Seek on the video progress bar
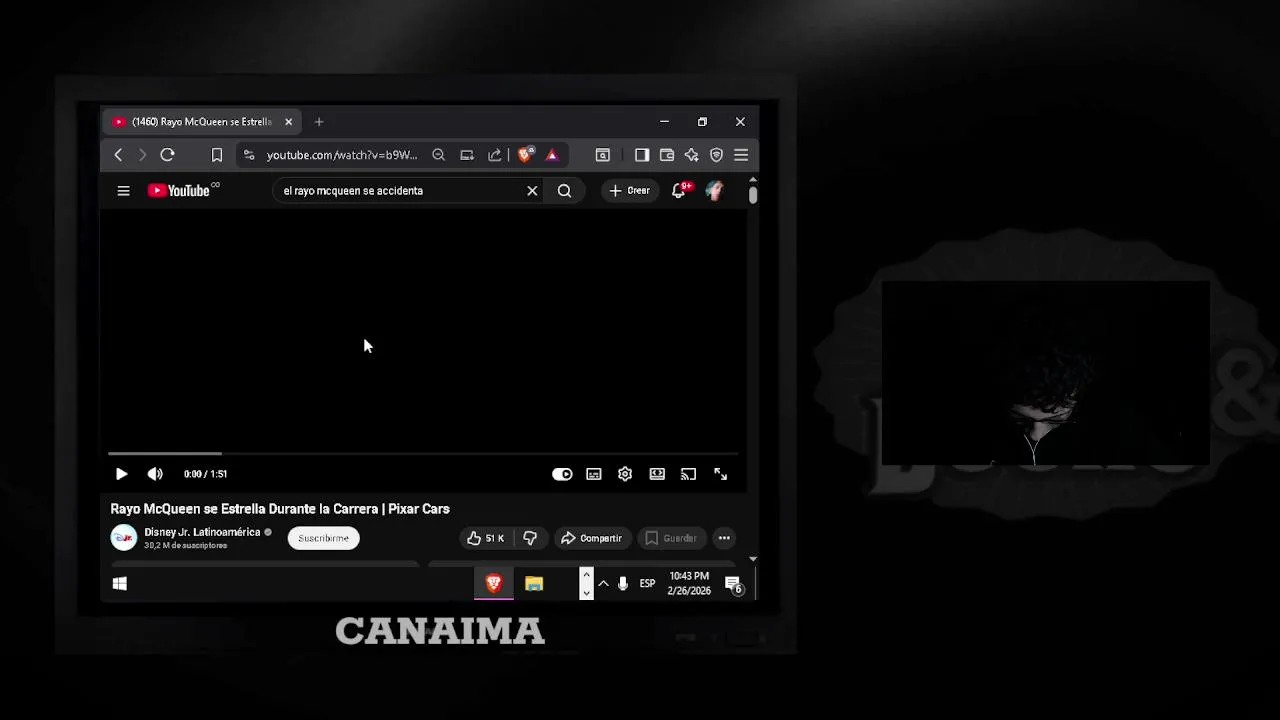 tap(423, 454)
